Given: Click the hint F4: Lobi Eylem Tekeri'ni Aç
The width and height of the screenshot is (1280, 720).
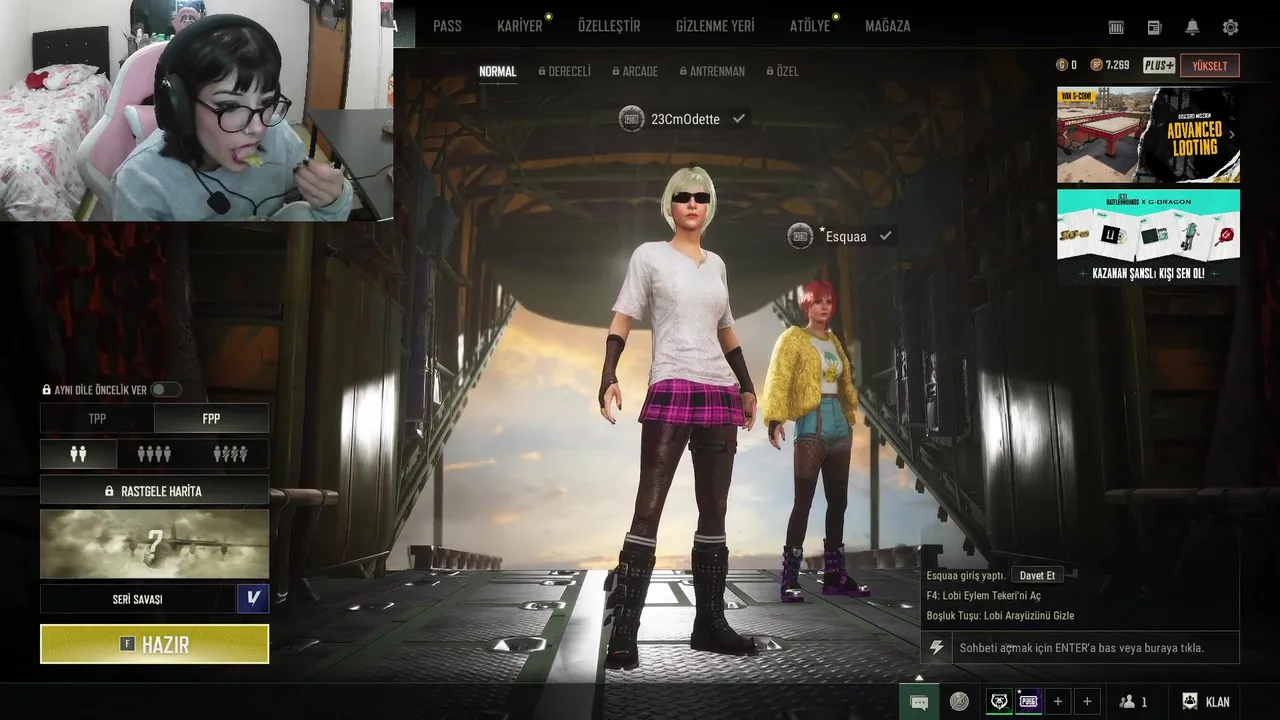Looking at the screenshot, I should [x=983, y=596].
